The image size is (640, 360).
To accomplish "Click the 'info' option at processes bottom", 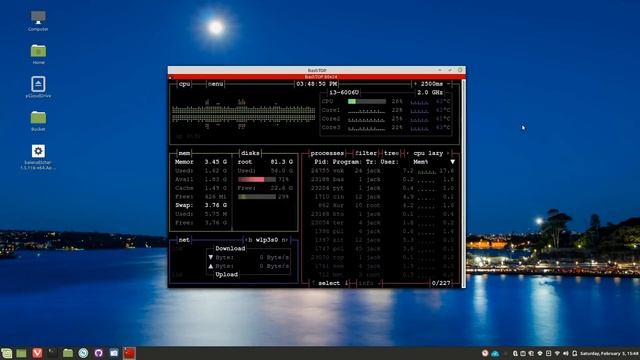I will [366, 283].
